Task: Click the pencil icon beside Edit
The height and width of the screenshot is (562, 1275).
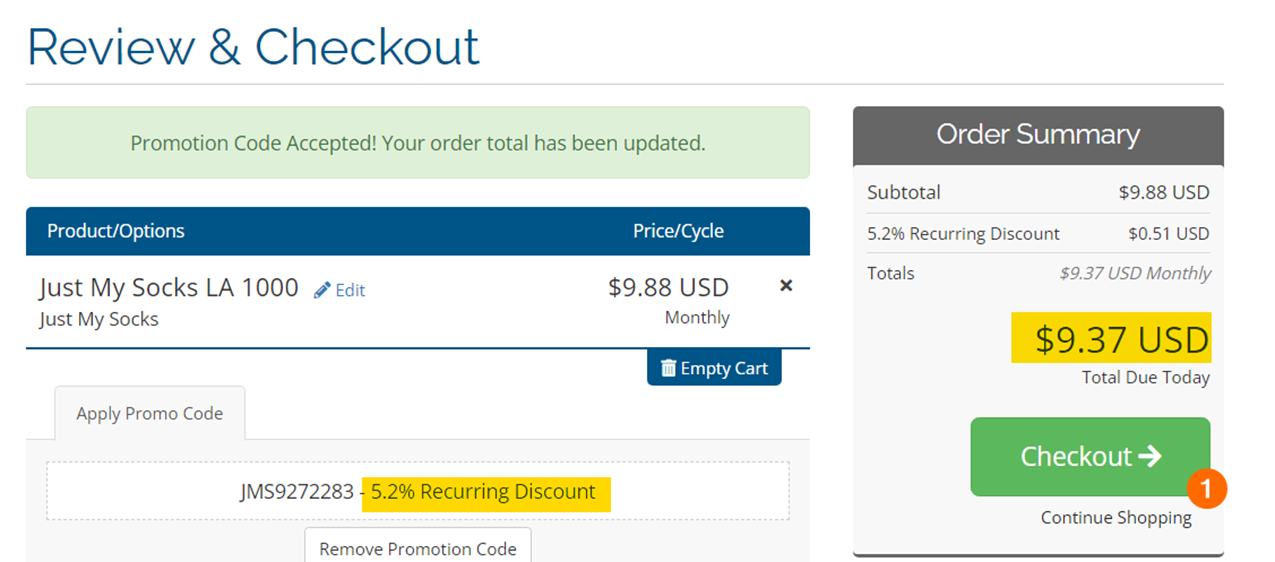Action: point(322,290)
